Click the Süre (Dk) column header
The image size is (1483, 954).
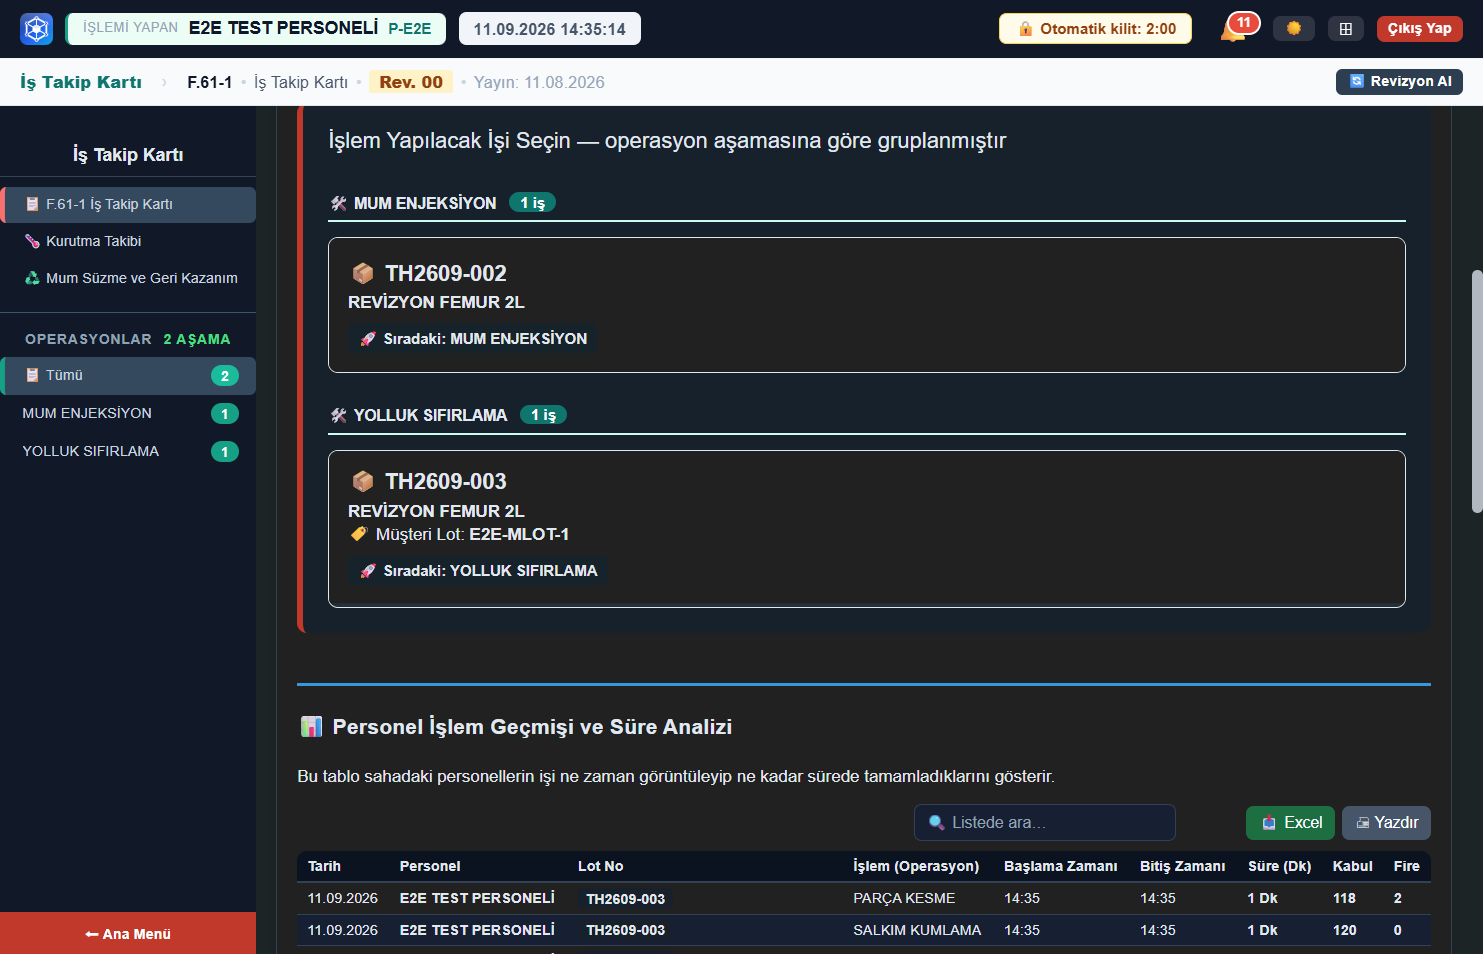1280,866
